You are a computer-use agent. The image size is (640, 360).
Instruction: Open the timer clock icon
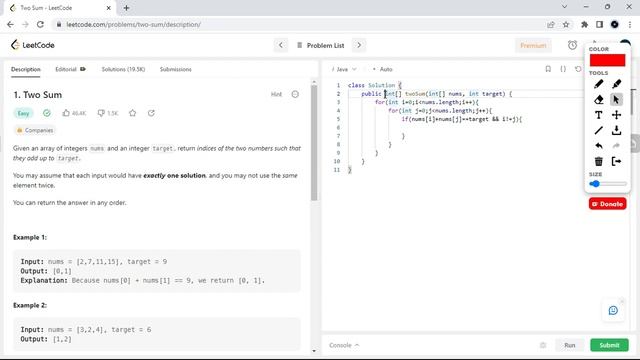point(572,45)
